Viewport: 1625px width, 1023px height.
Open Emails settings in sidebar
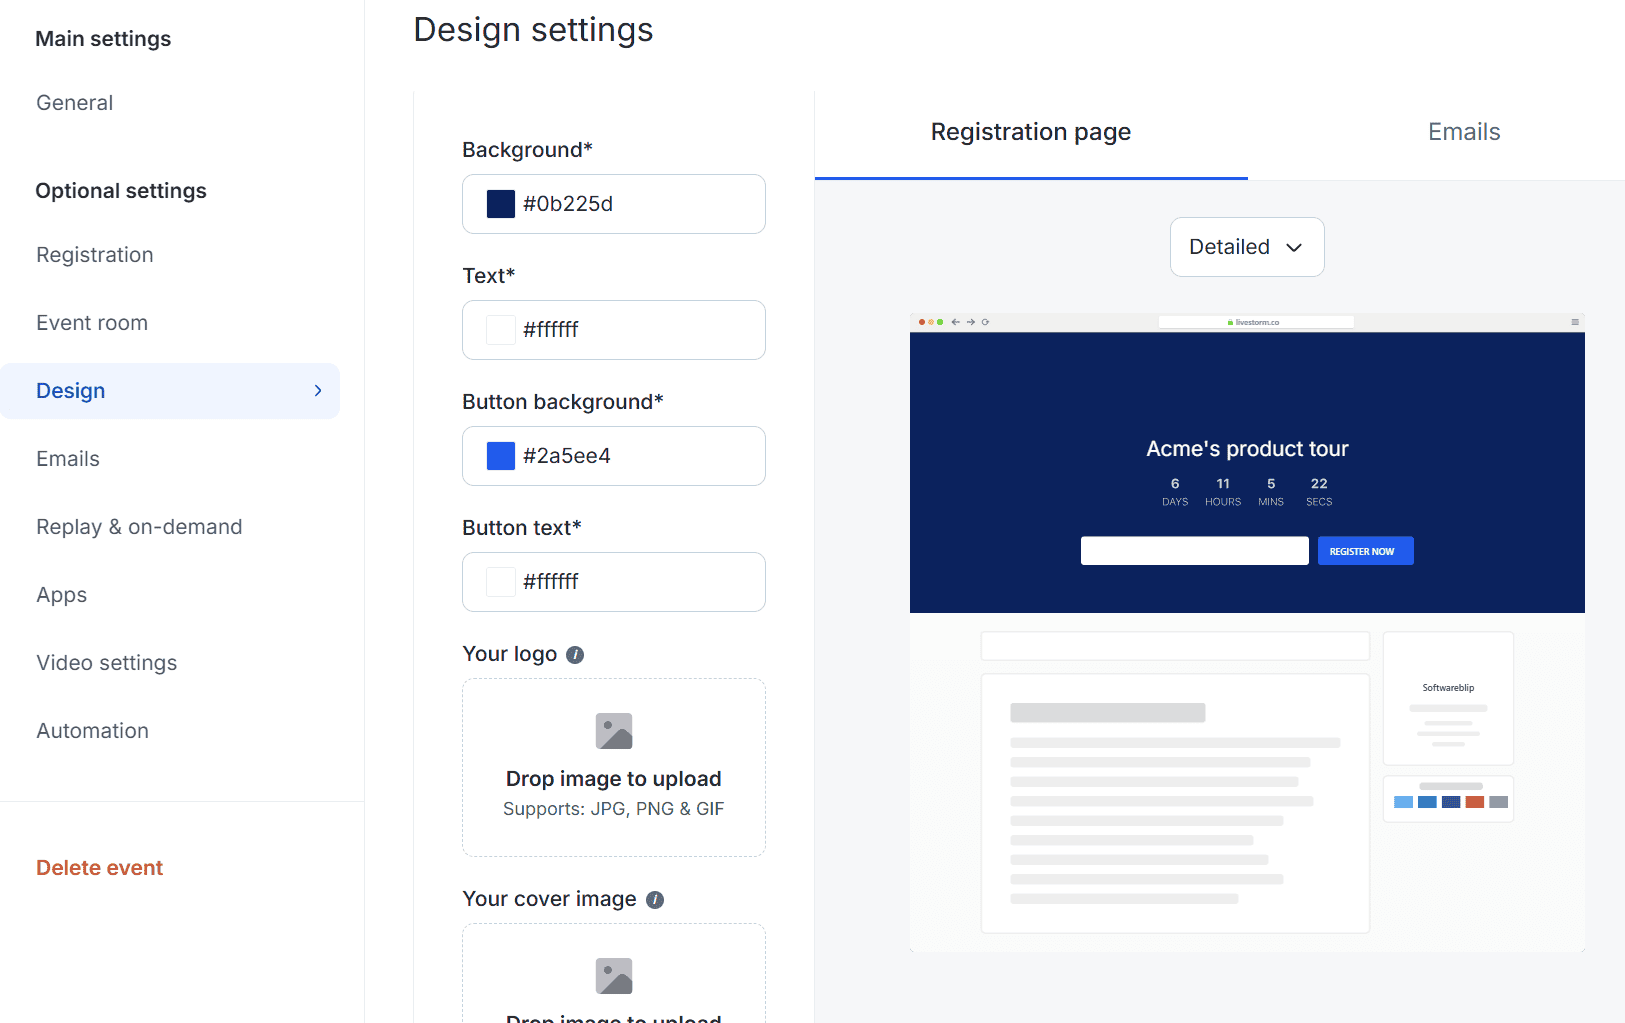(68, 459)
